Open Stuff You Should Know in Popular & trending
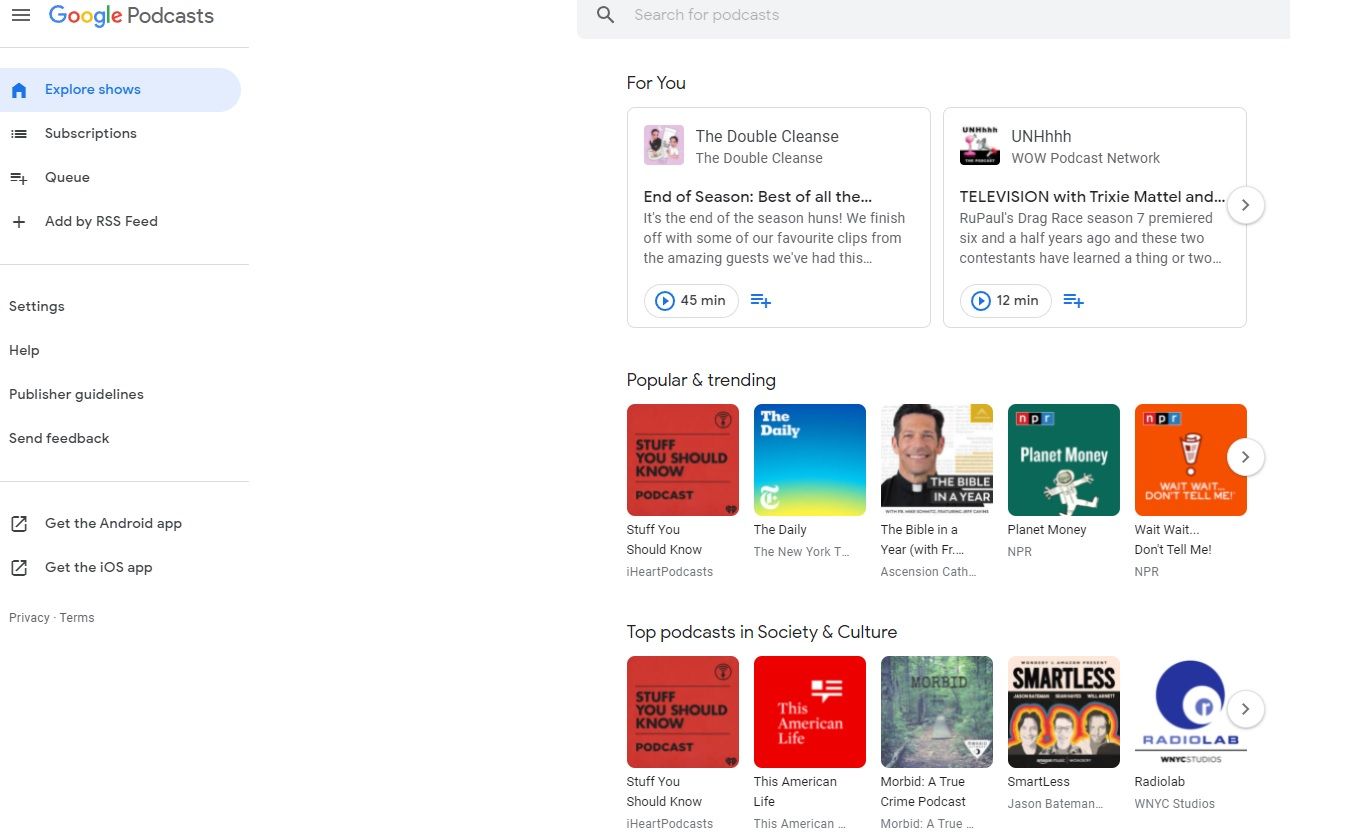The image size is (1349, 839). coord(683,460)
